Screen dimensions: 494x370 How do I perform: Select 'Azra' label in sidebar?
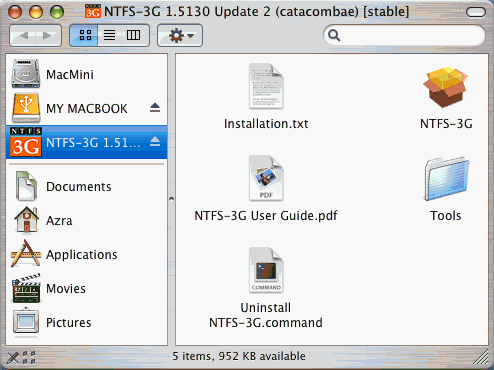(x=59, y=221)
